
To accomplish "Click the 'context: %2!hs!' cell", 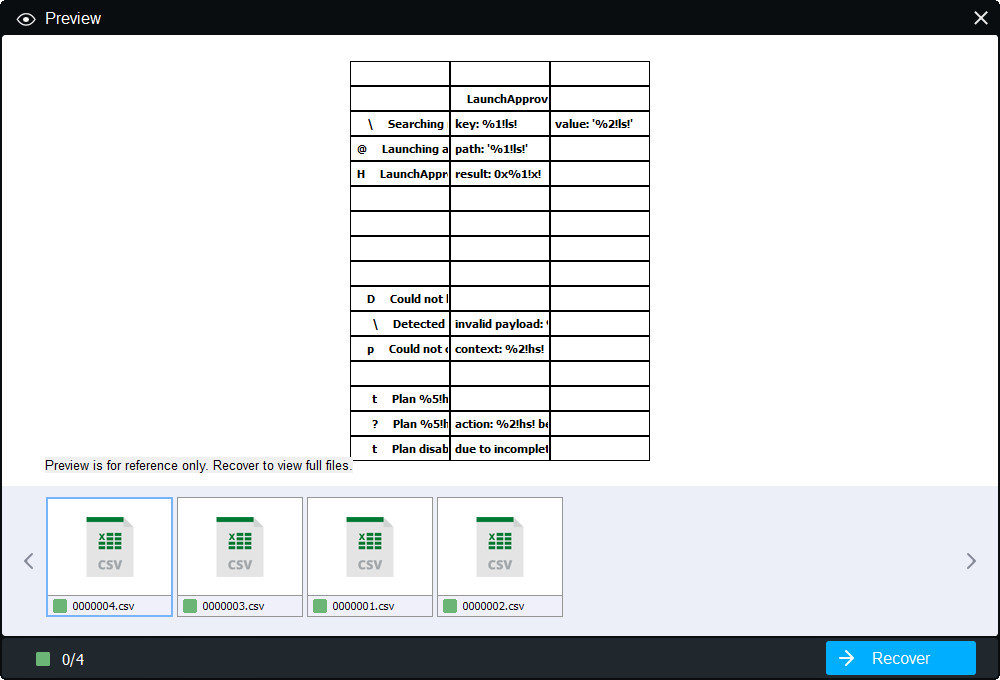I will coord(500,348).
